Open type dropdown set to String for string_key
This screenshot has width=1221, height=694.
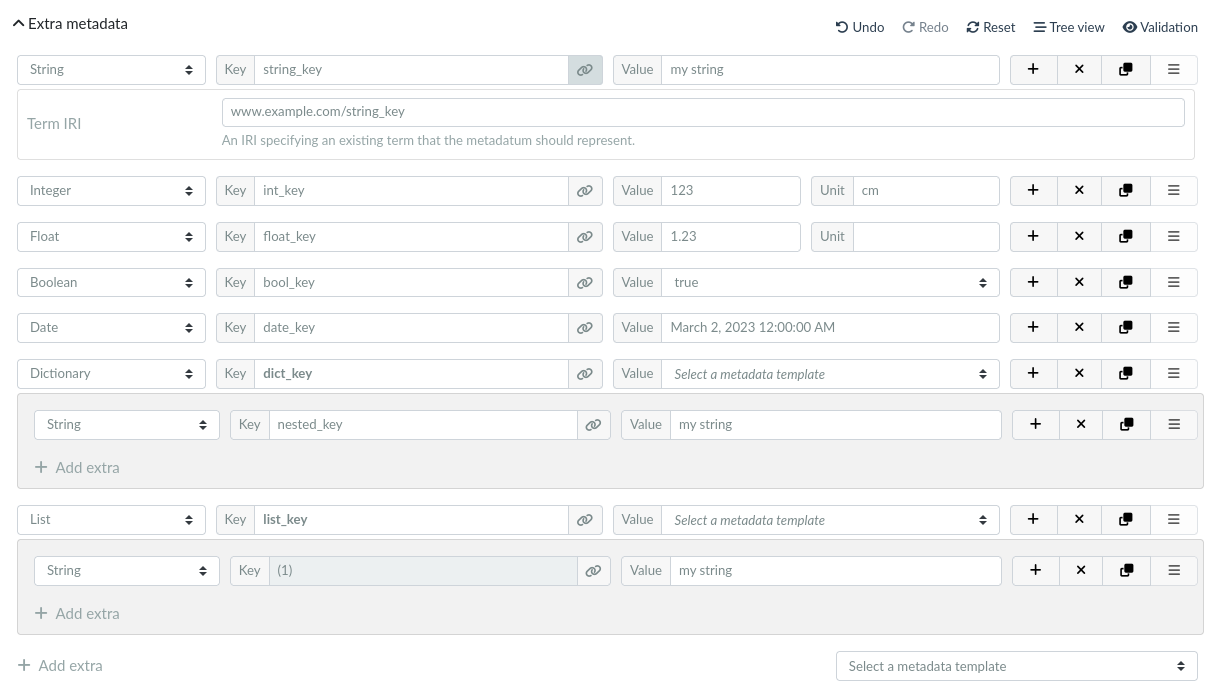(x=111, y=69)
